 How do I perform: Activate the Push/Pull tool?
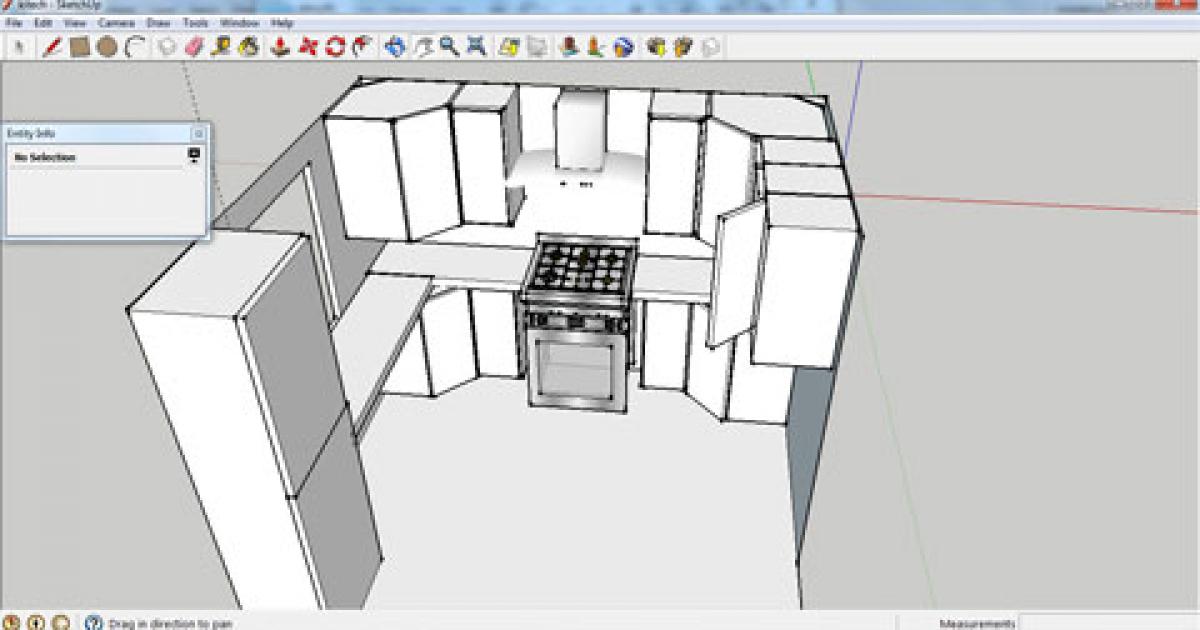(281, 46)
